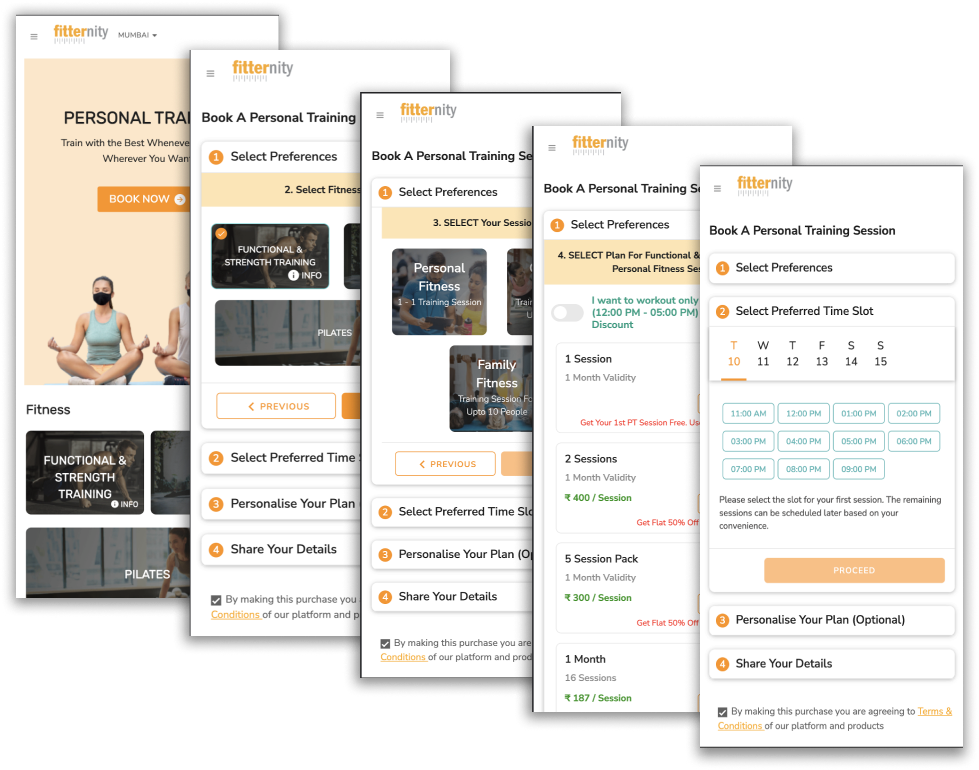This screenshot has height=770, width=979.
Task: Pick the 08:00 PM time slot
Action: (x=804, y=469)
